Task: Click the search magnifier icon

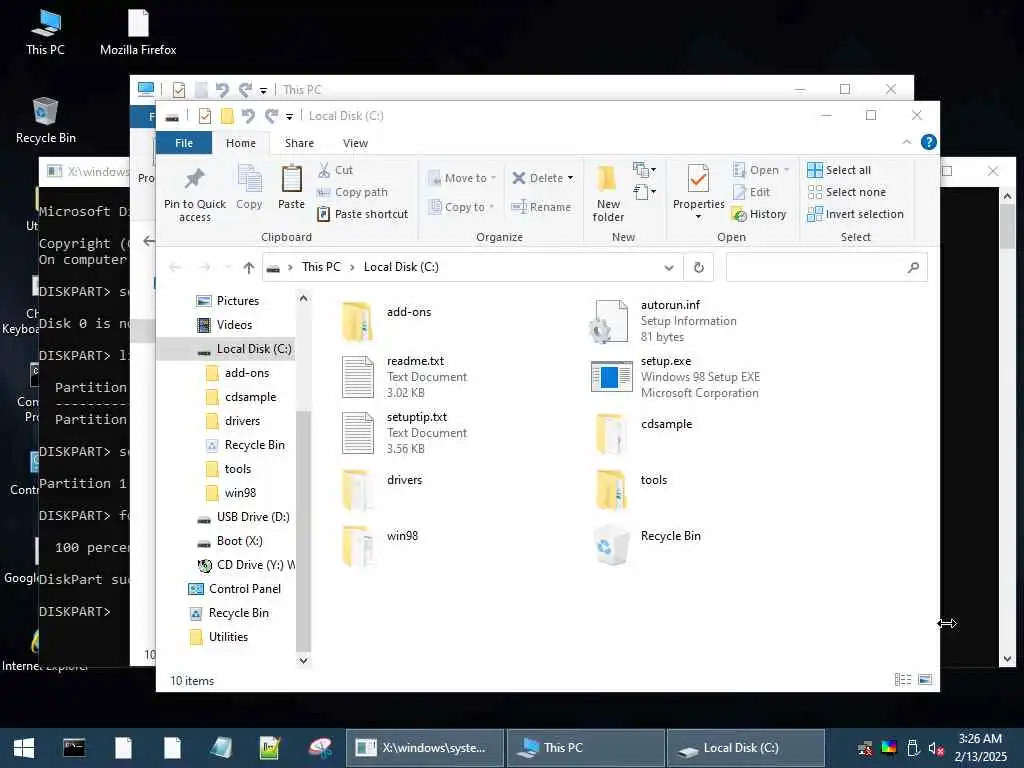Action: tap(913, 267)
